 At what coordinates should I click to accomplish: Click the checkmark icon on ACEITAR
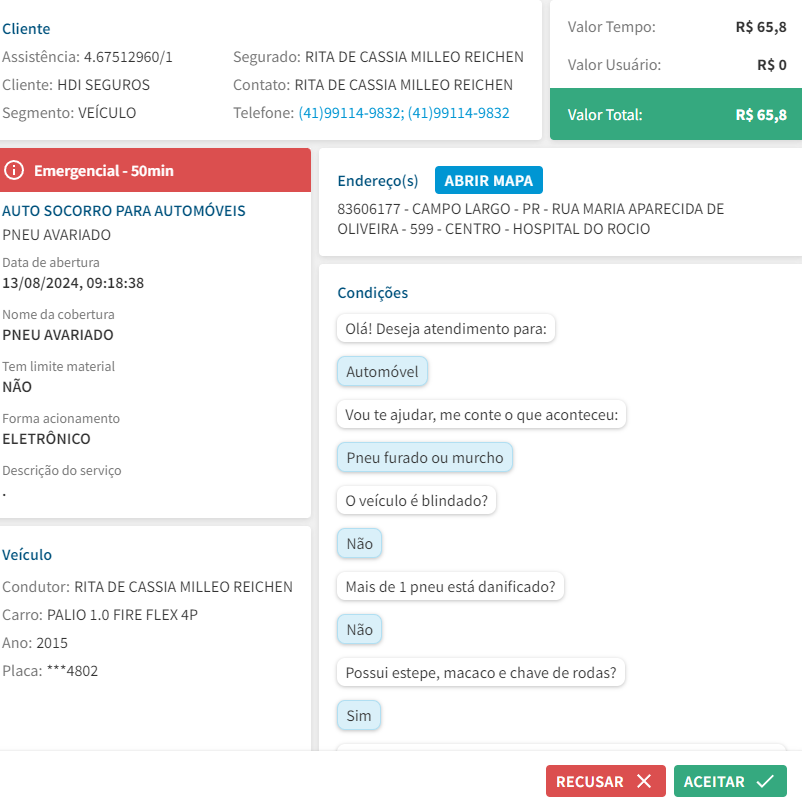765,781
